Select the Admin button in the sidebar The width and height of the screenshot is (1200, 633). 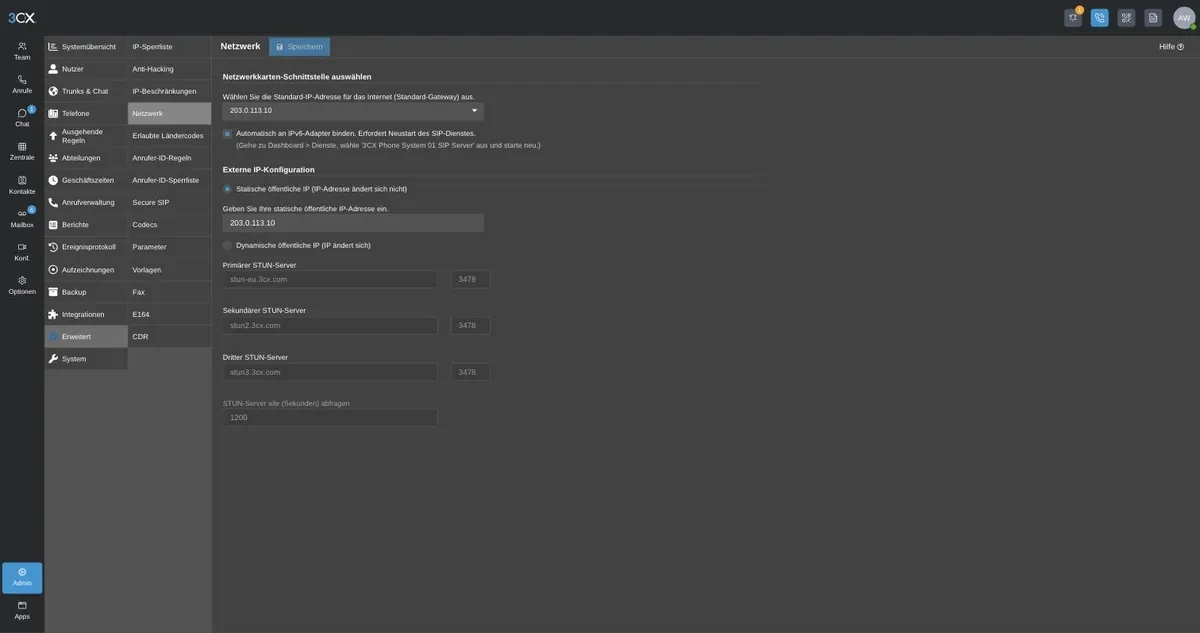coord(22,577)
